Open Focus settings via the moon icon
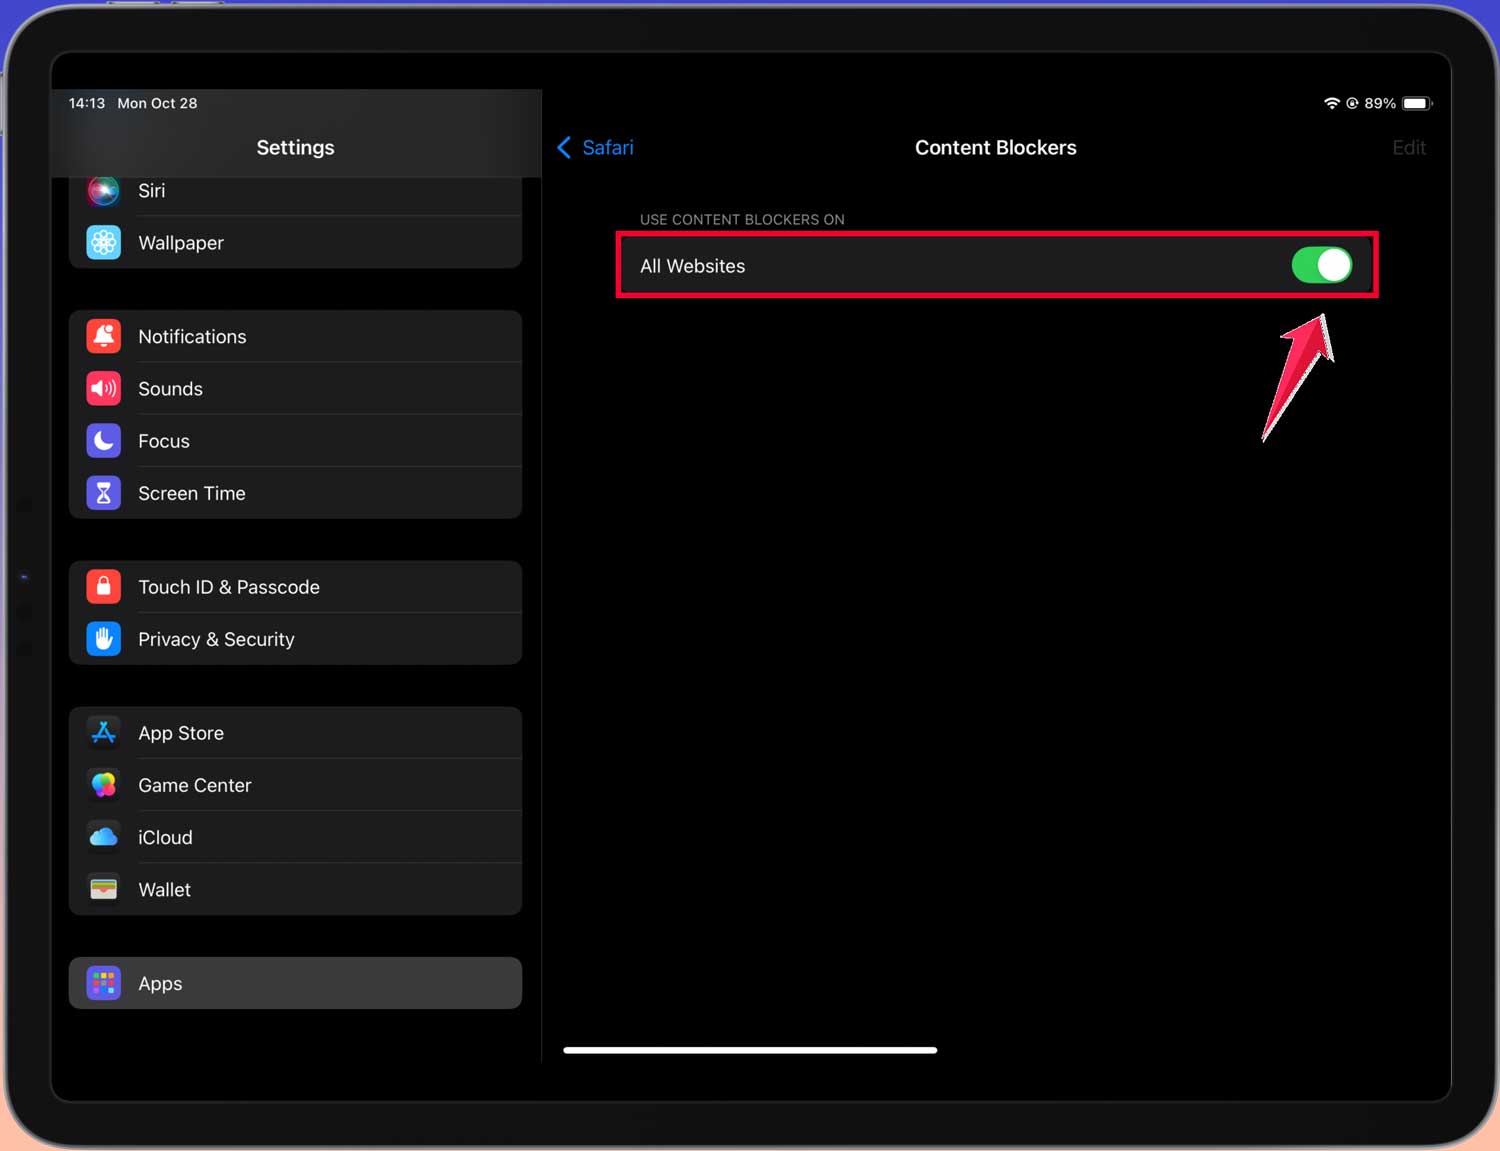Viewport: 1500px width, 1151px height. click(103, 440)
